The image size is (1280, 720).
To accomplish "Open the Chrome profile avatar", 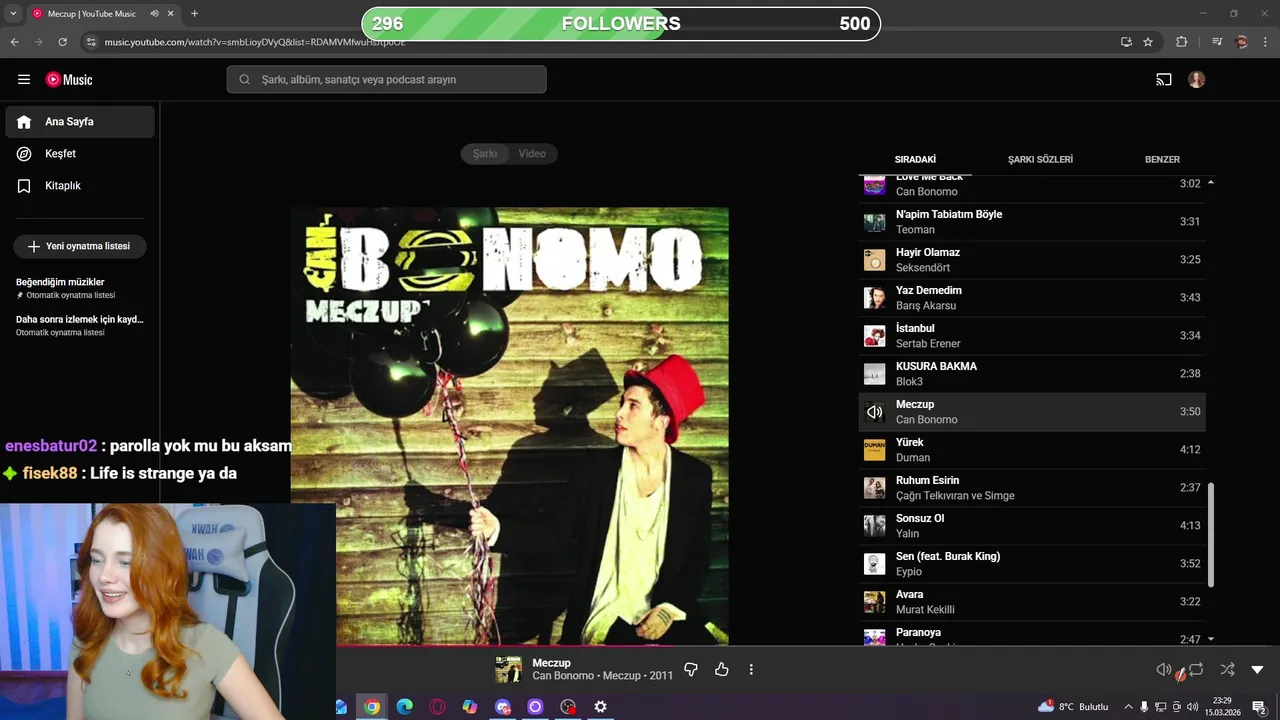I will click(1242, 42).
